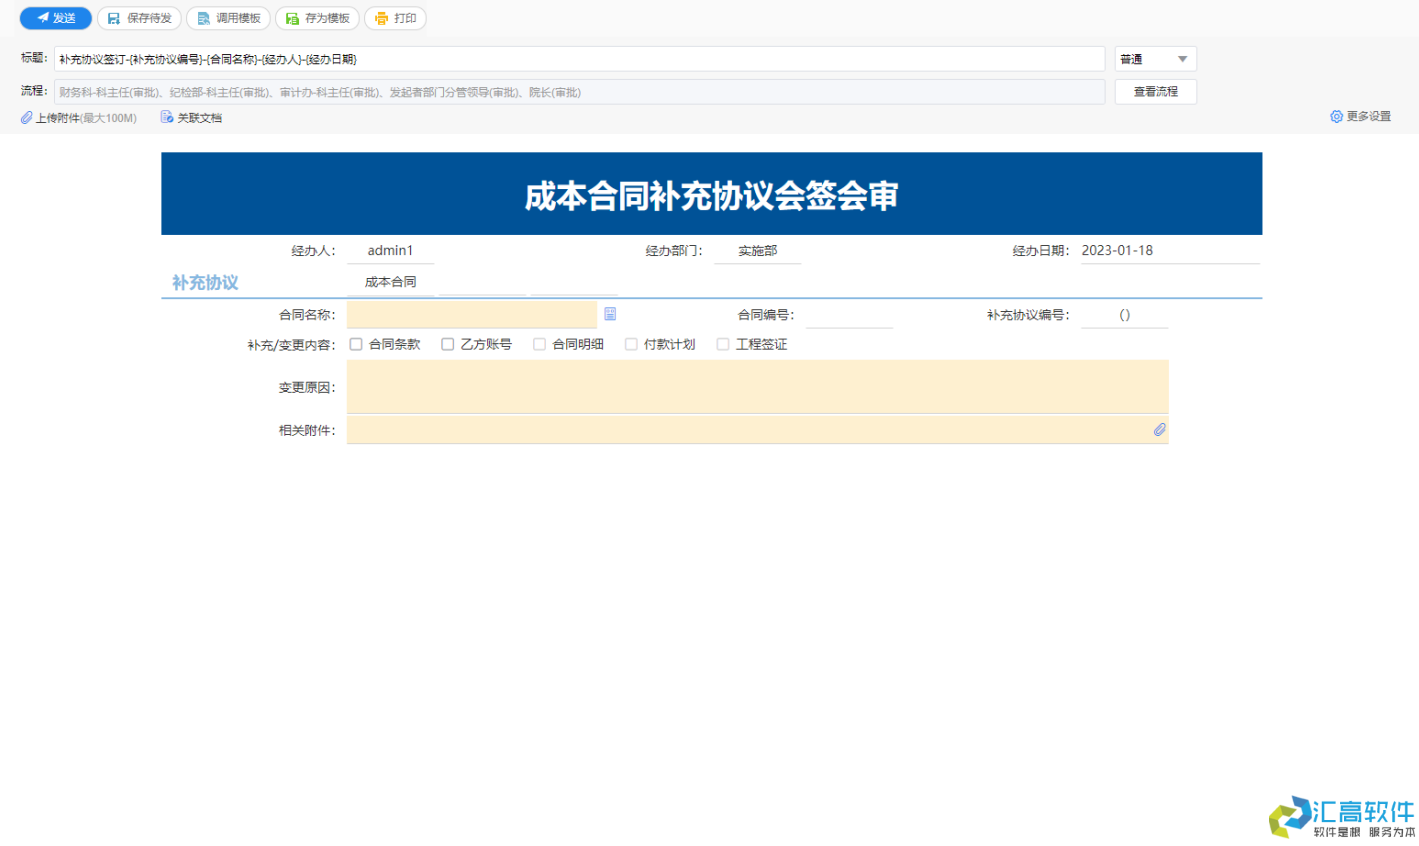Image resolution: width=1419 pixels, height=846 pixels.
Task: Click the paperclip icon in the 相关附件 row
Action: [x=1160, y=429]
